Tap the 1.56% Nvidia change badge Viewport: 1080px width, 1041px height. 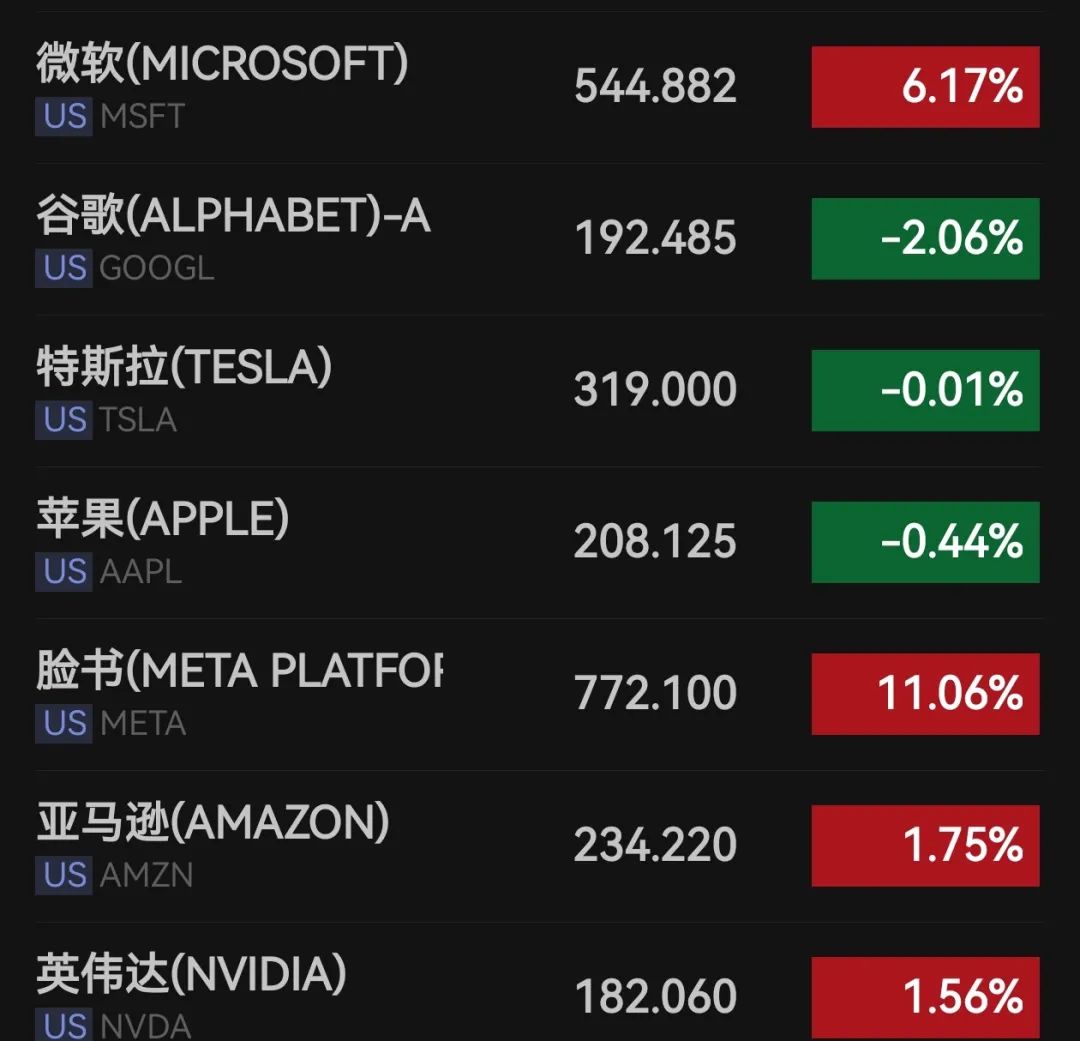tap(925, 998)
